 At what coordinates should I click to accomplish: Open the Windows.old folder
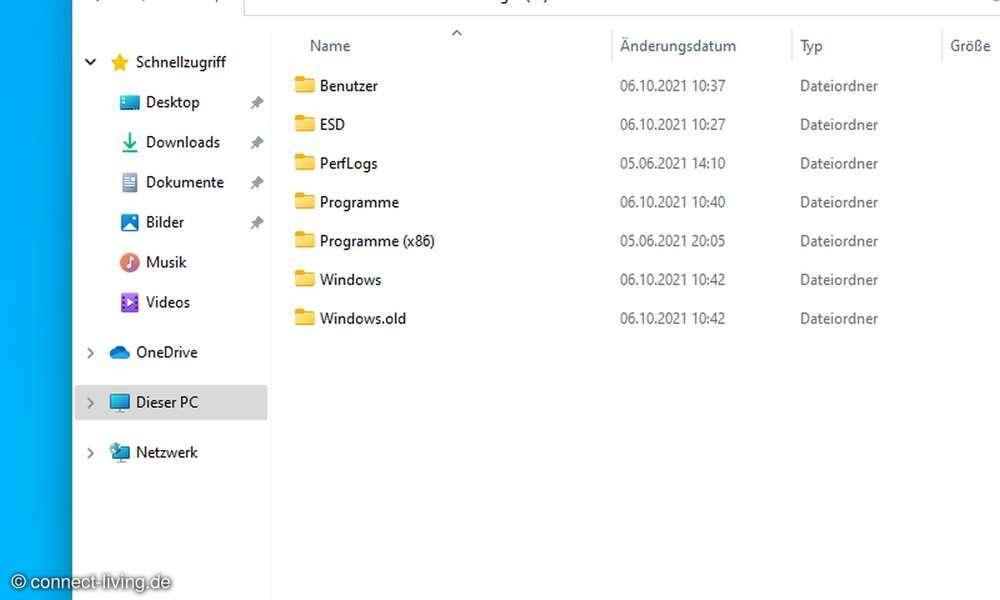point(362,318)
